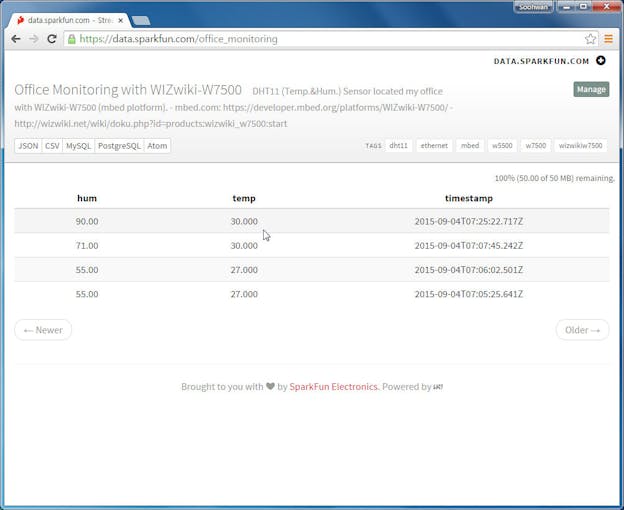The image size is (624, 510).
Task: Click the Soohwan user profile button
Action: tap(533, 7)
